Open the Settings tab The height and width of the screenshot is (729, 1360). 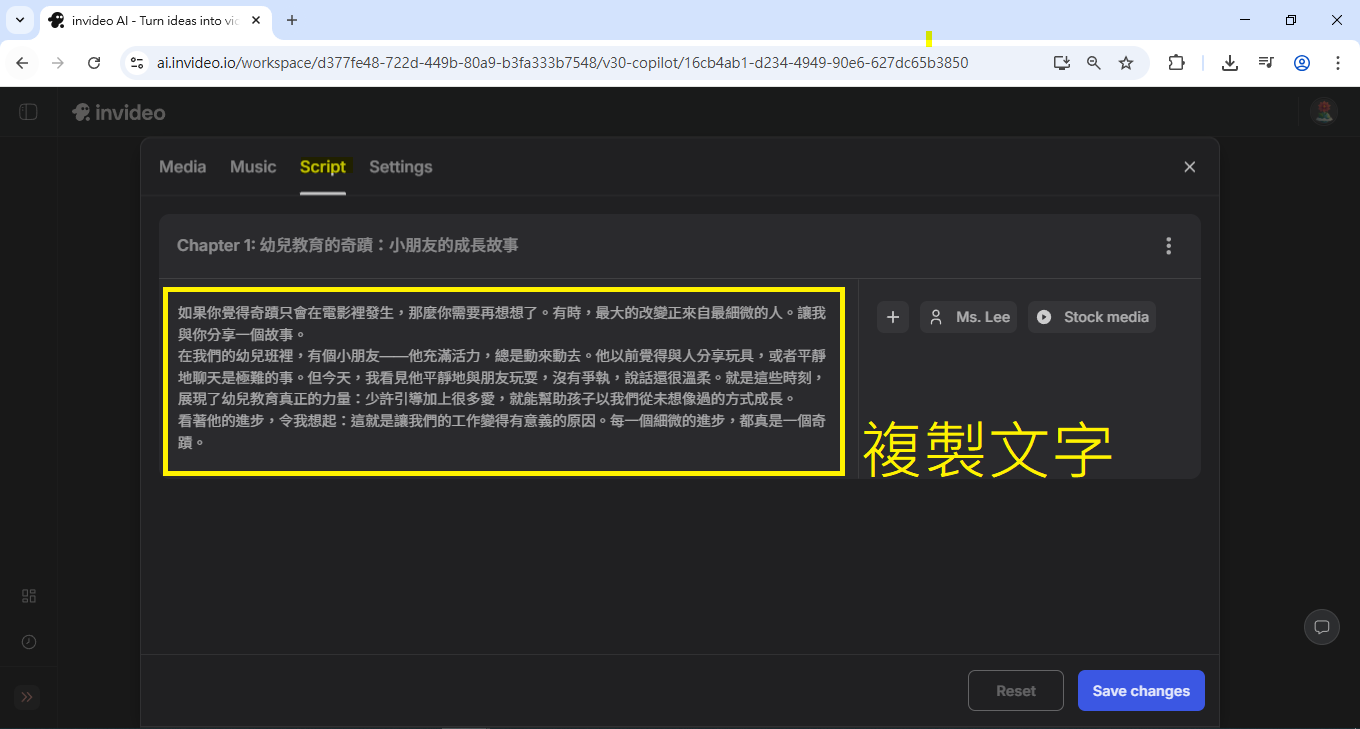point(400,167)
